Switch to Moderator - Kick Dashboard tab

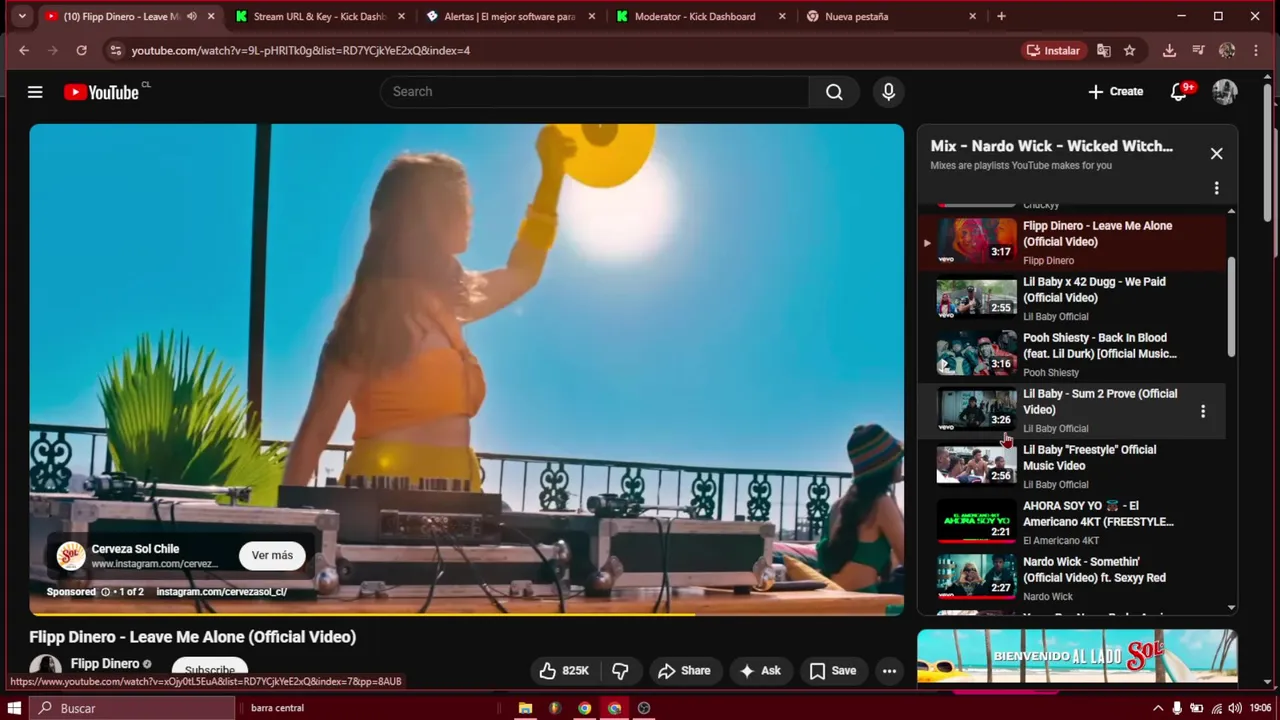click(694, 17)
